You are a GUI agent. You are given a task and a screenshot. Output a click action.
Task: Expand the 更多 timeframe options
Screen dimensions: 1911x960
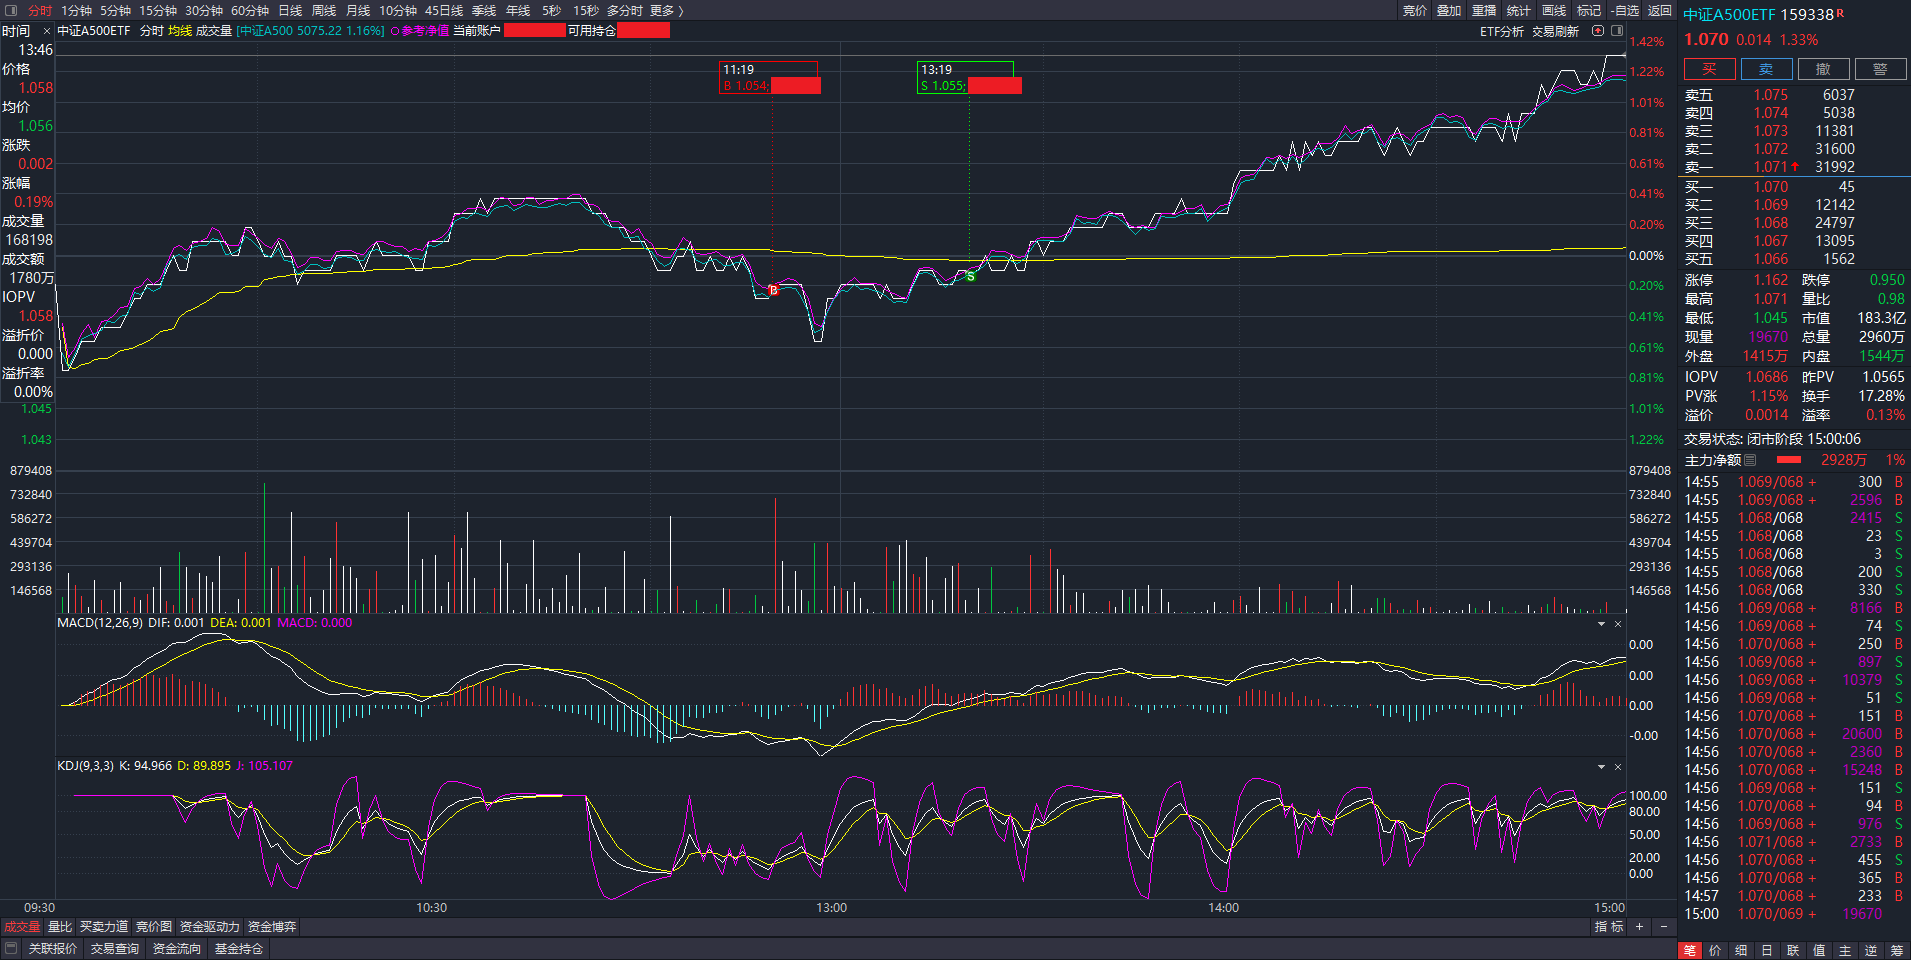667,10
